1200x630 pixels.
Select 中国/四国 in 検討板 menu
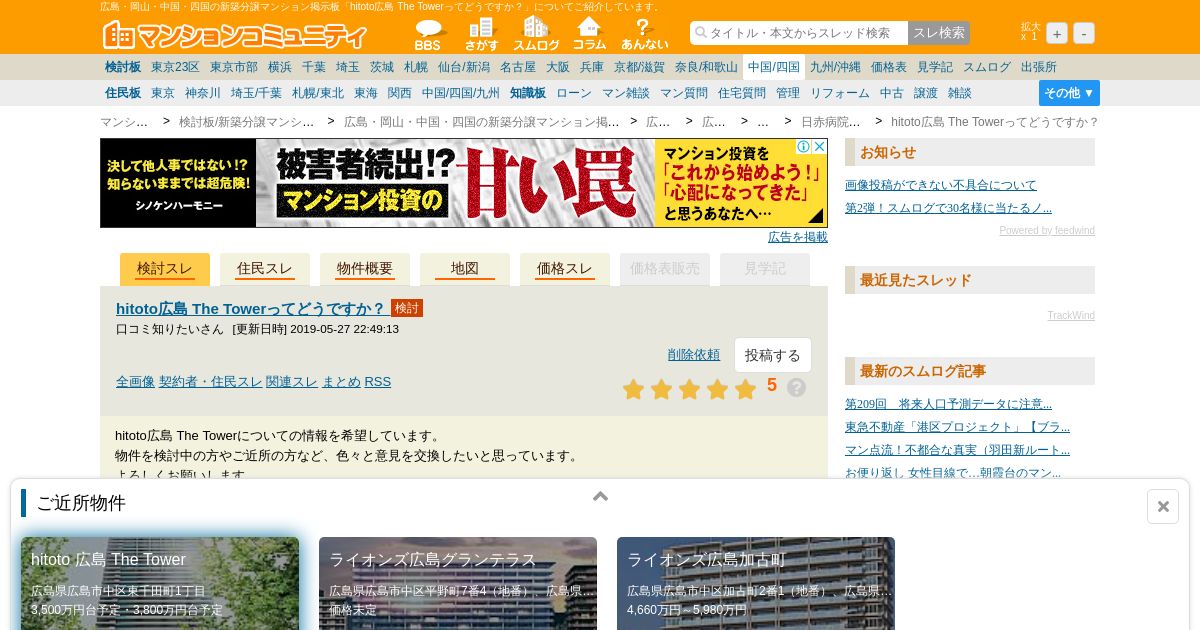click(774, 67)
